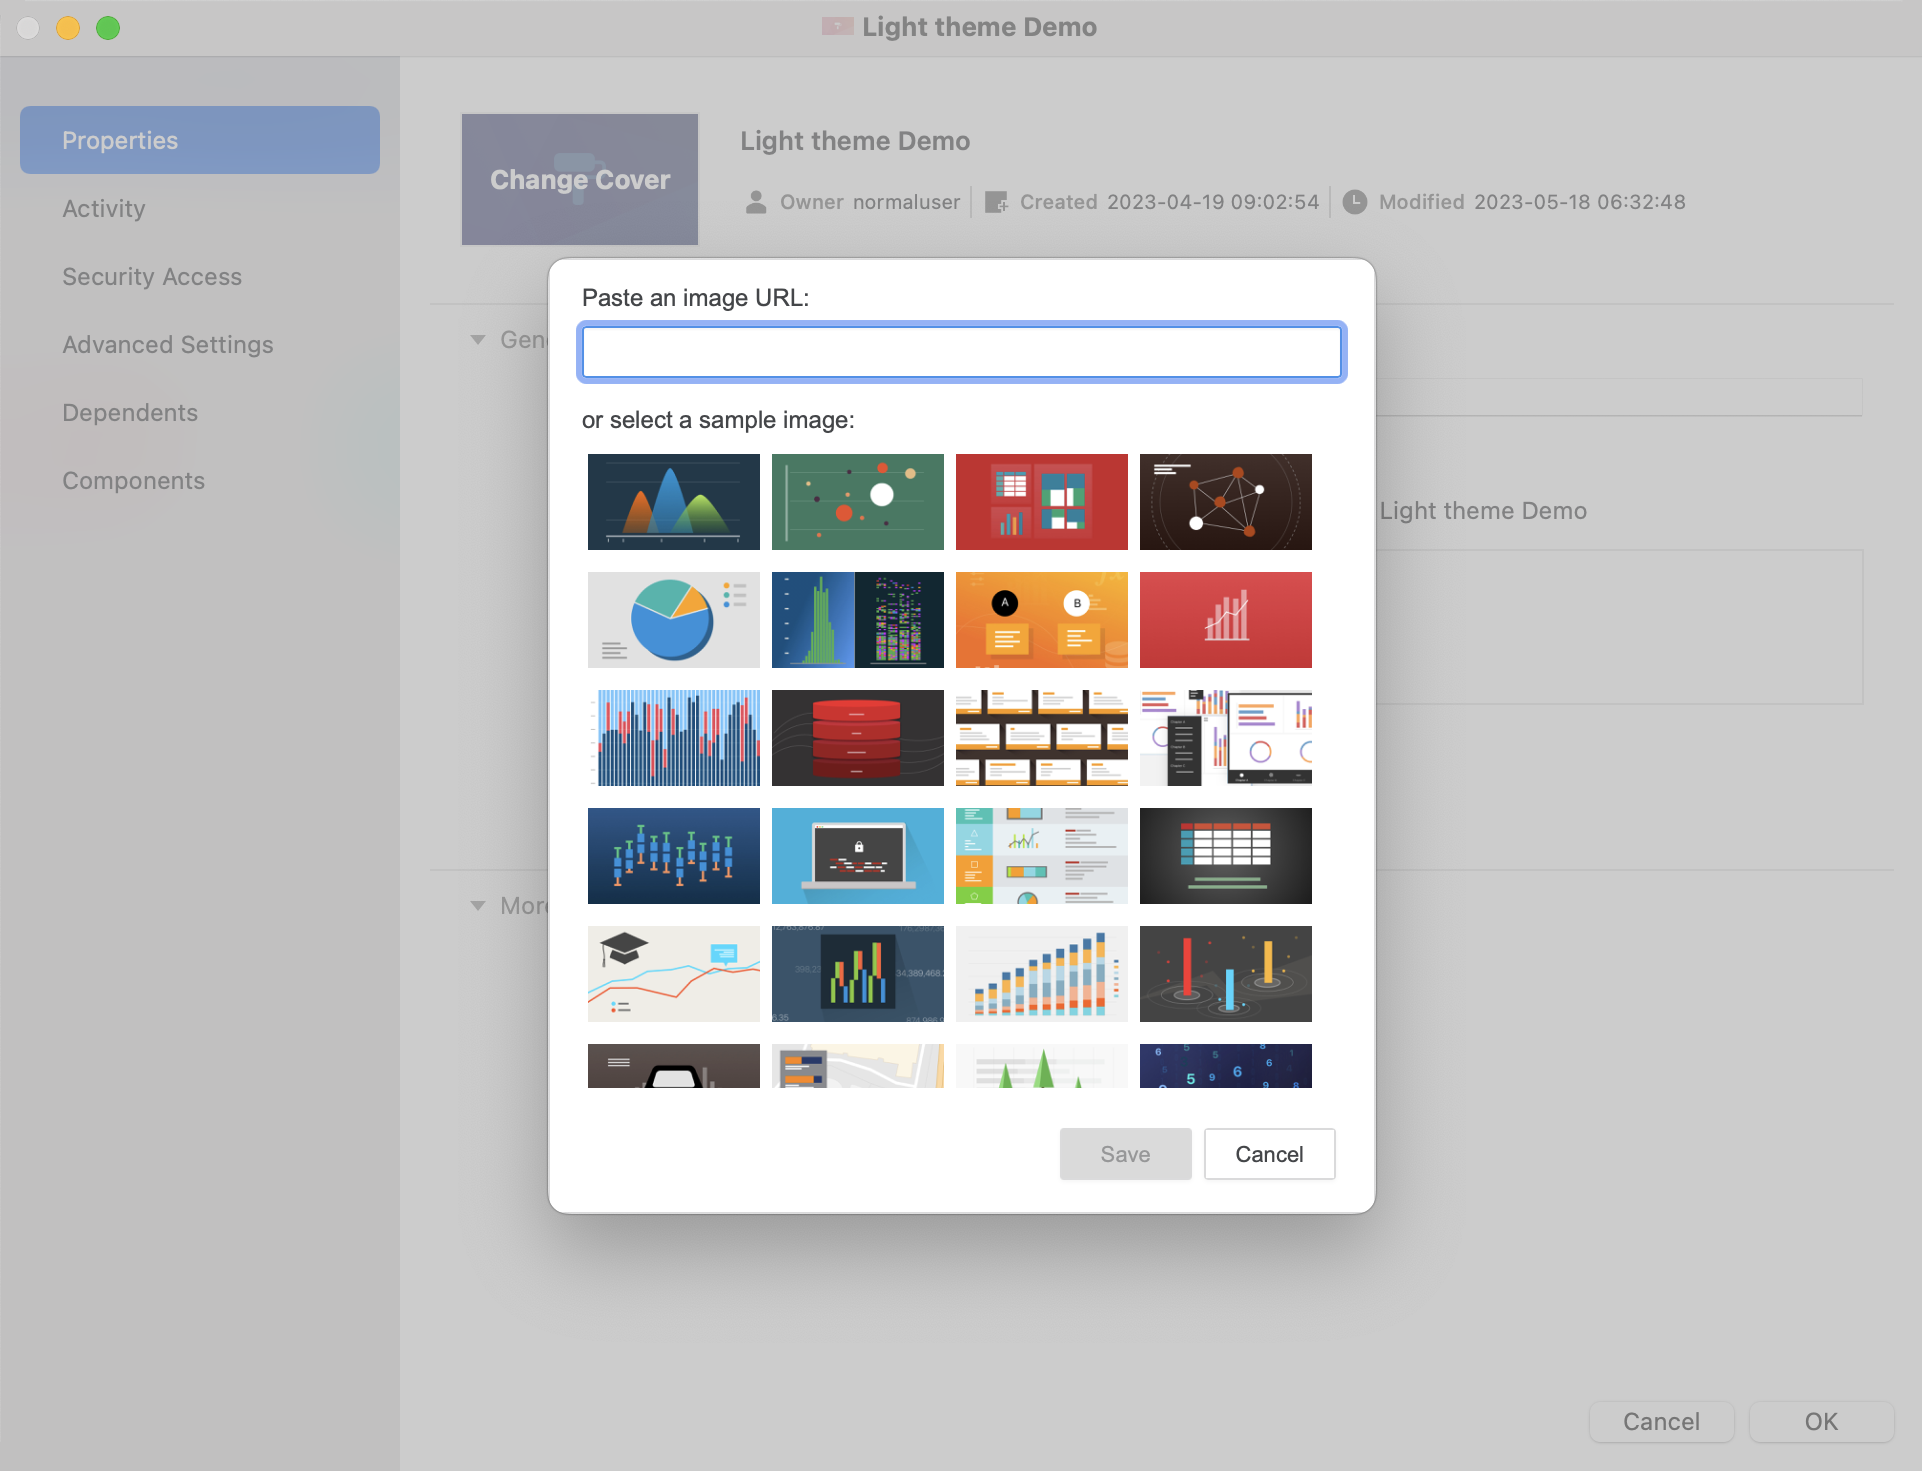Choose the dark table grid sample image
1922x1471 pixels.
point(1225,855)
